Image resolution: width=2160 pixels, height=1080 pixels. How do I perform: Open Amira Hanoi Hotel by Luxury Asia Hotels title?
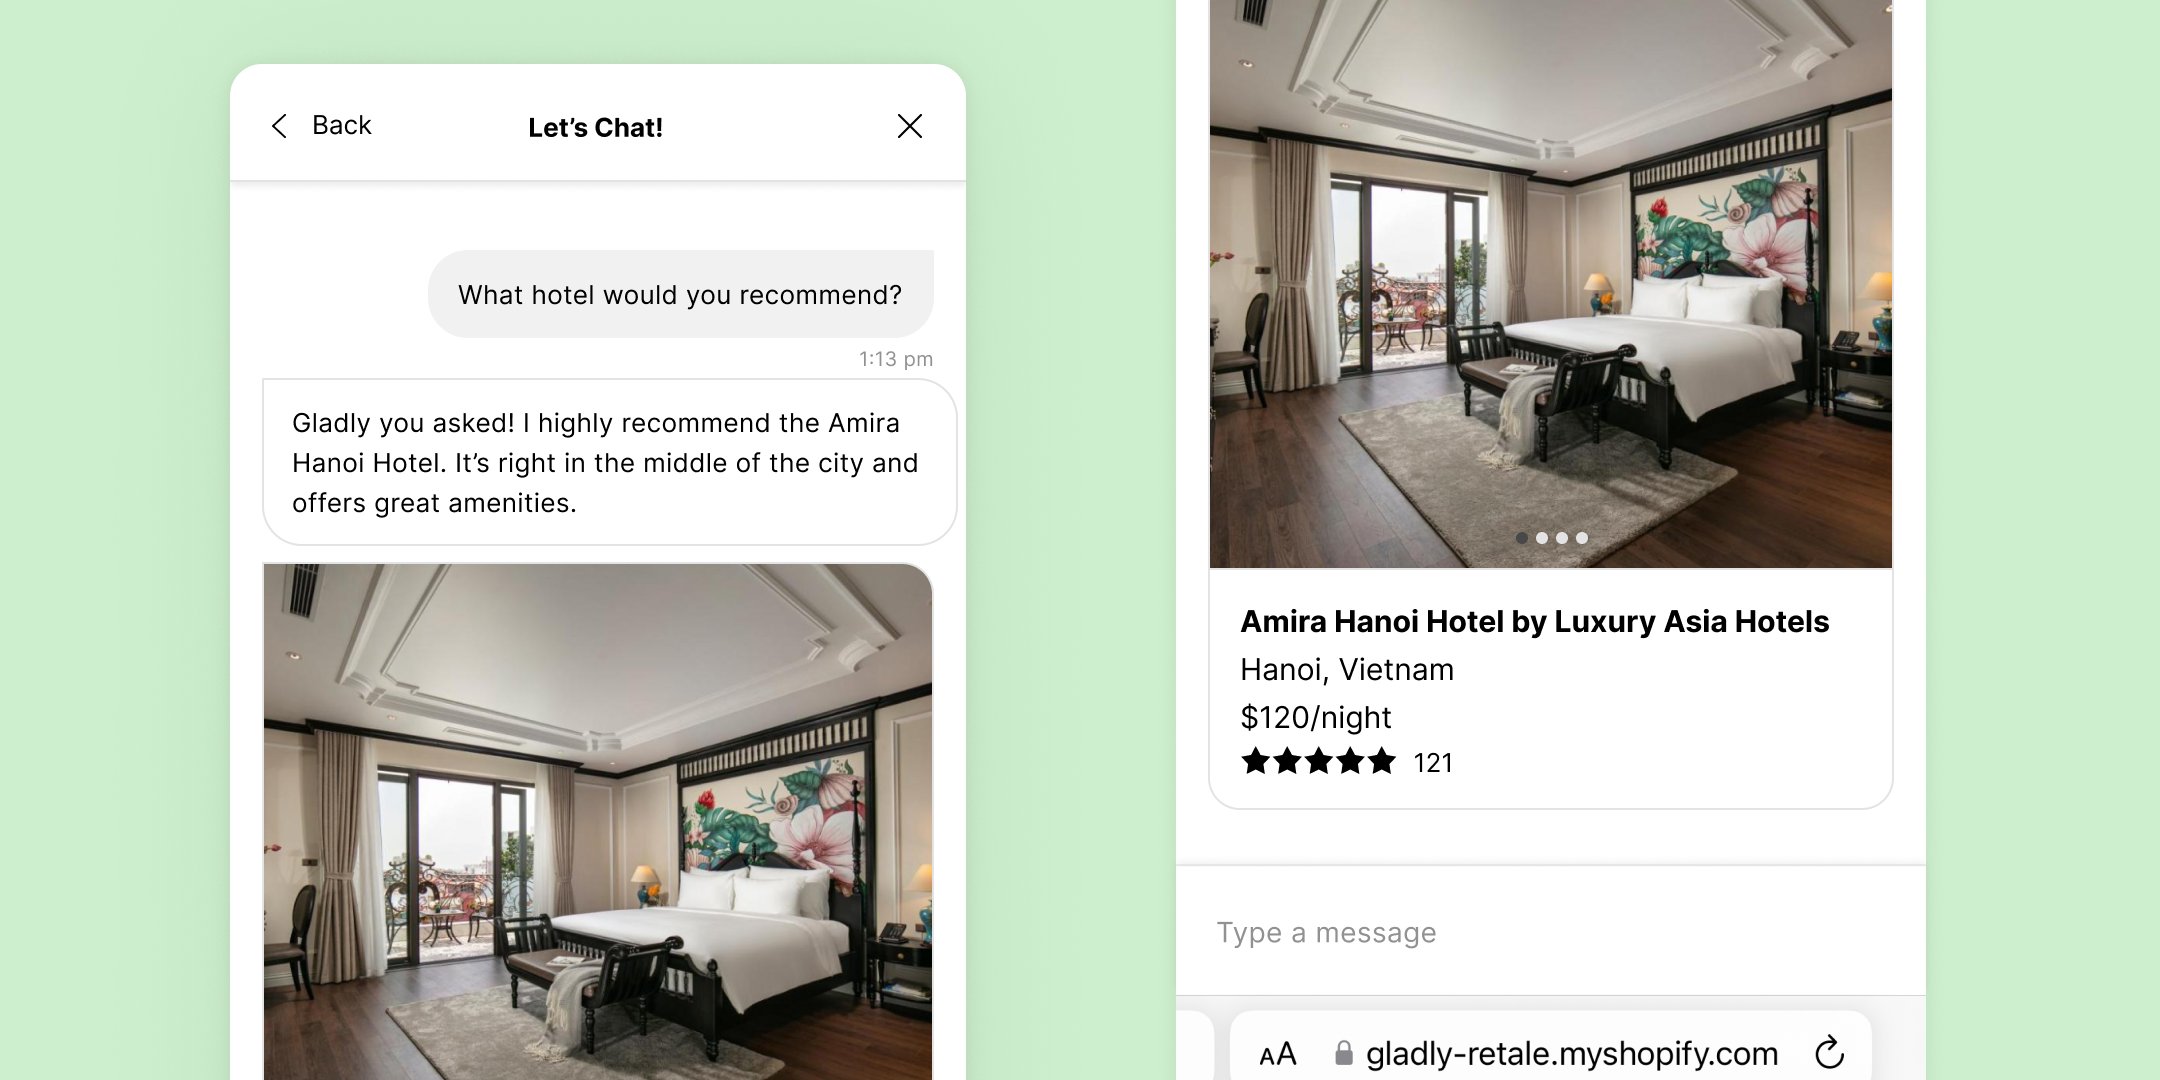(x=1534, y=622)
